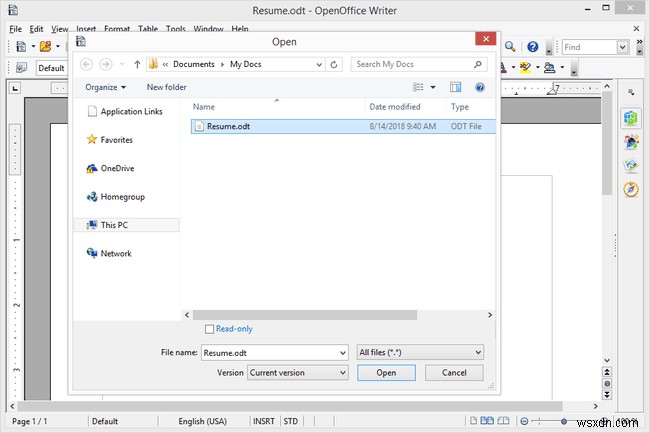650x433 pixels.
Task: Open the sidebar Gallery icon
Action: [x=631, y=166]
